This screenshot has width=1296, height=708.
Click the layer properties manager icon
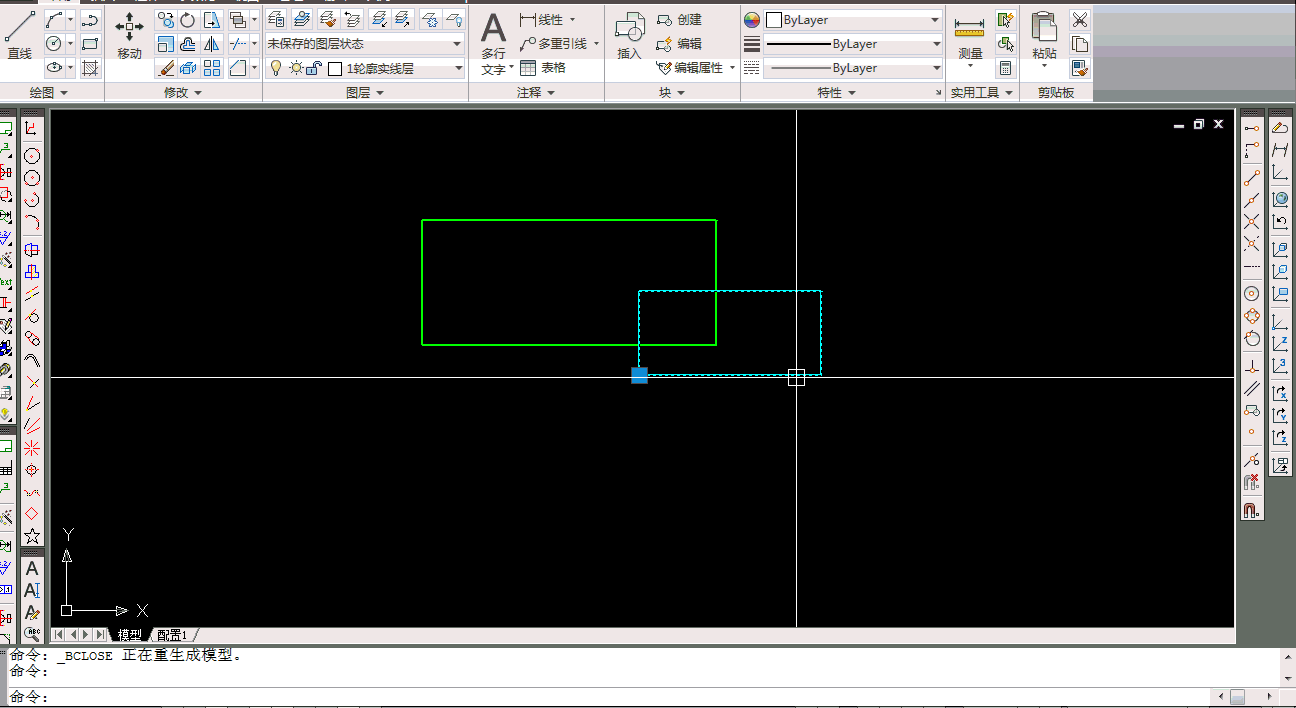pos(277,20)
